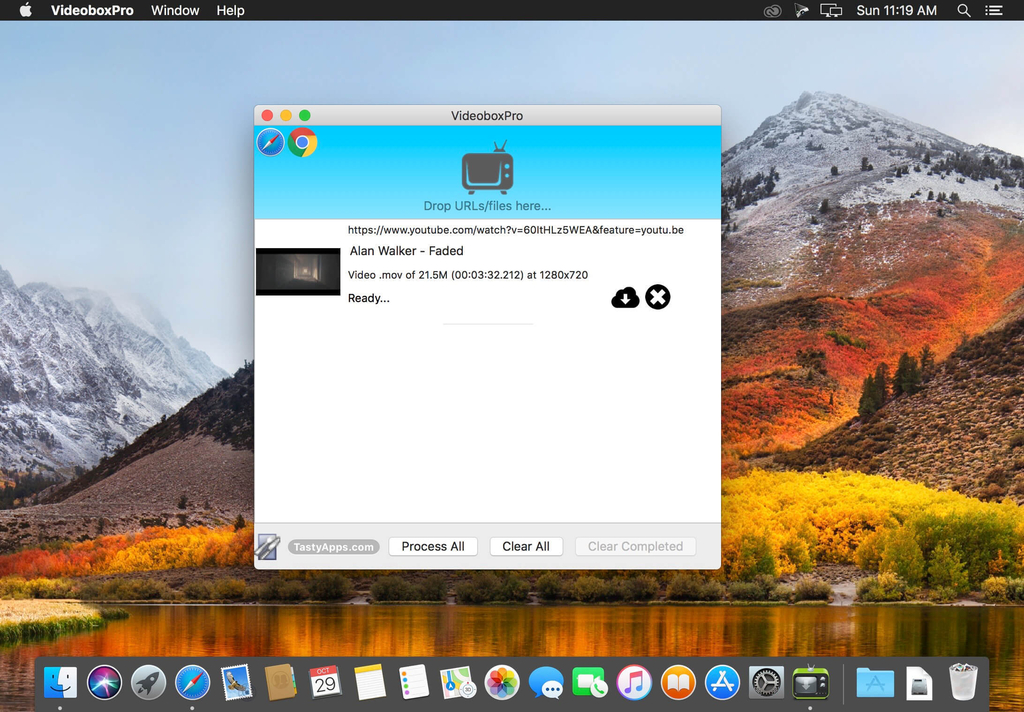The width and height of the screenshot is (1024, 712).
Task: Click the Alan Walker - Faded title
Action: point(406,251)
